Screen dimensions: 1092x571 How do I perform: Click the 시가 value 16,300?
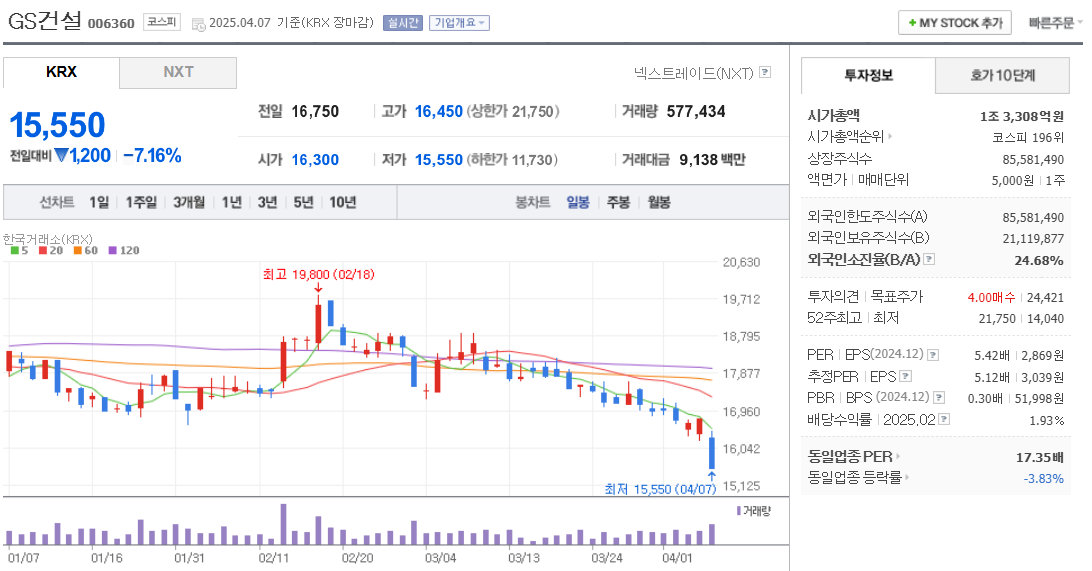pos(315,160)
